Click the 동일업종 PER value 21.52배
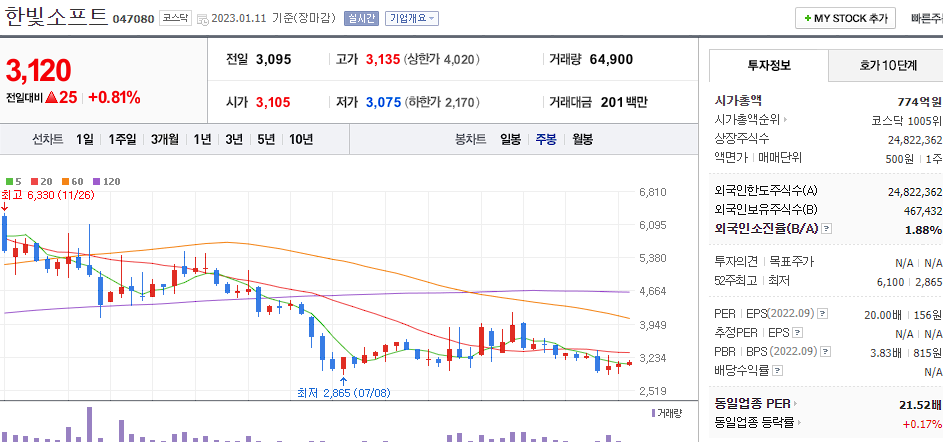Screen dimensions: 943x442 921,404
